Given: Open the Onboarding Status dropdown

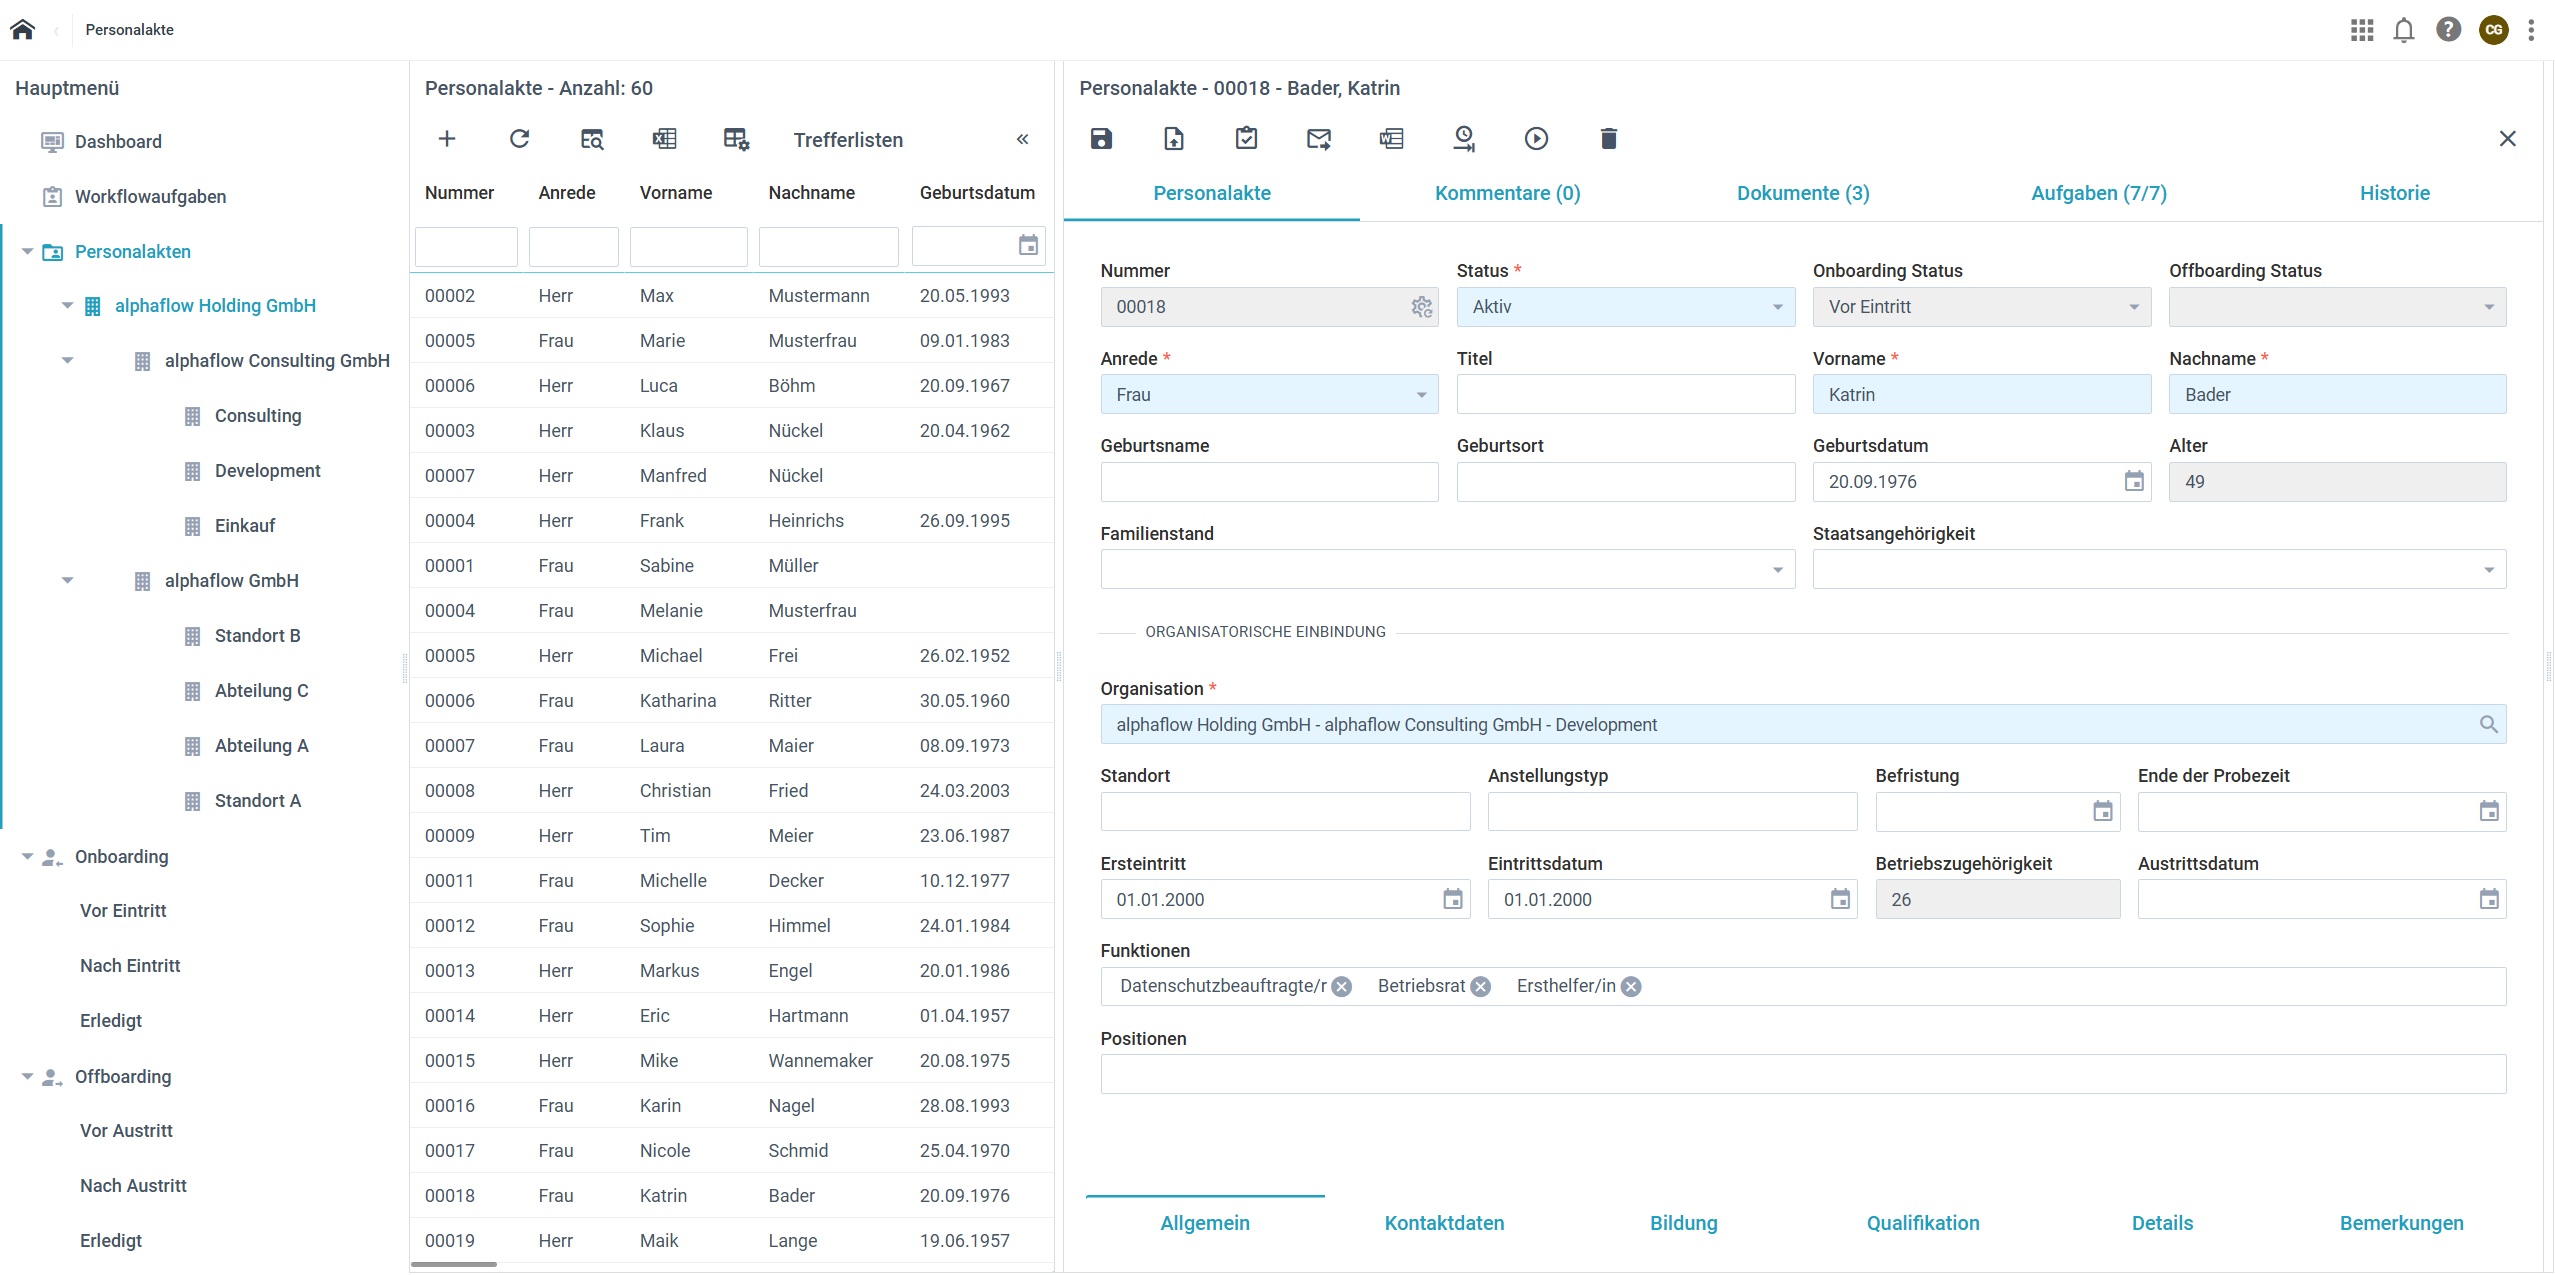Looking at the screenshot, I should pos(2133,307).
